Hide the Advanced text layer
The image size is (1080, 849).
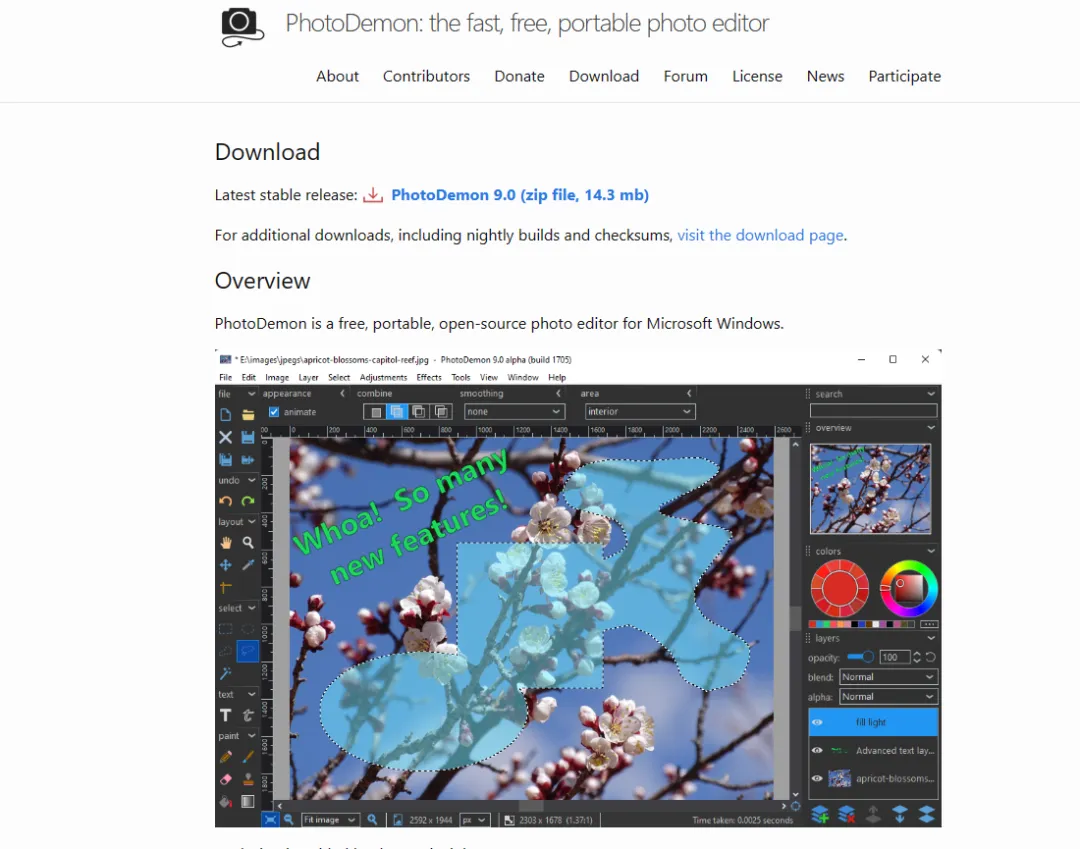817,751
